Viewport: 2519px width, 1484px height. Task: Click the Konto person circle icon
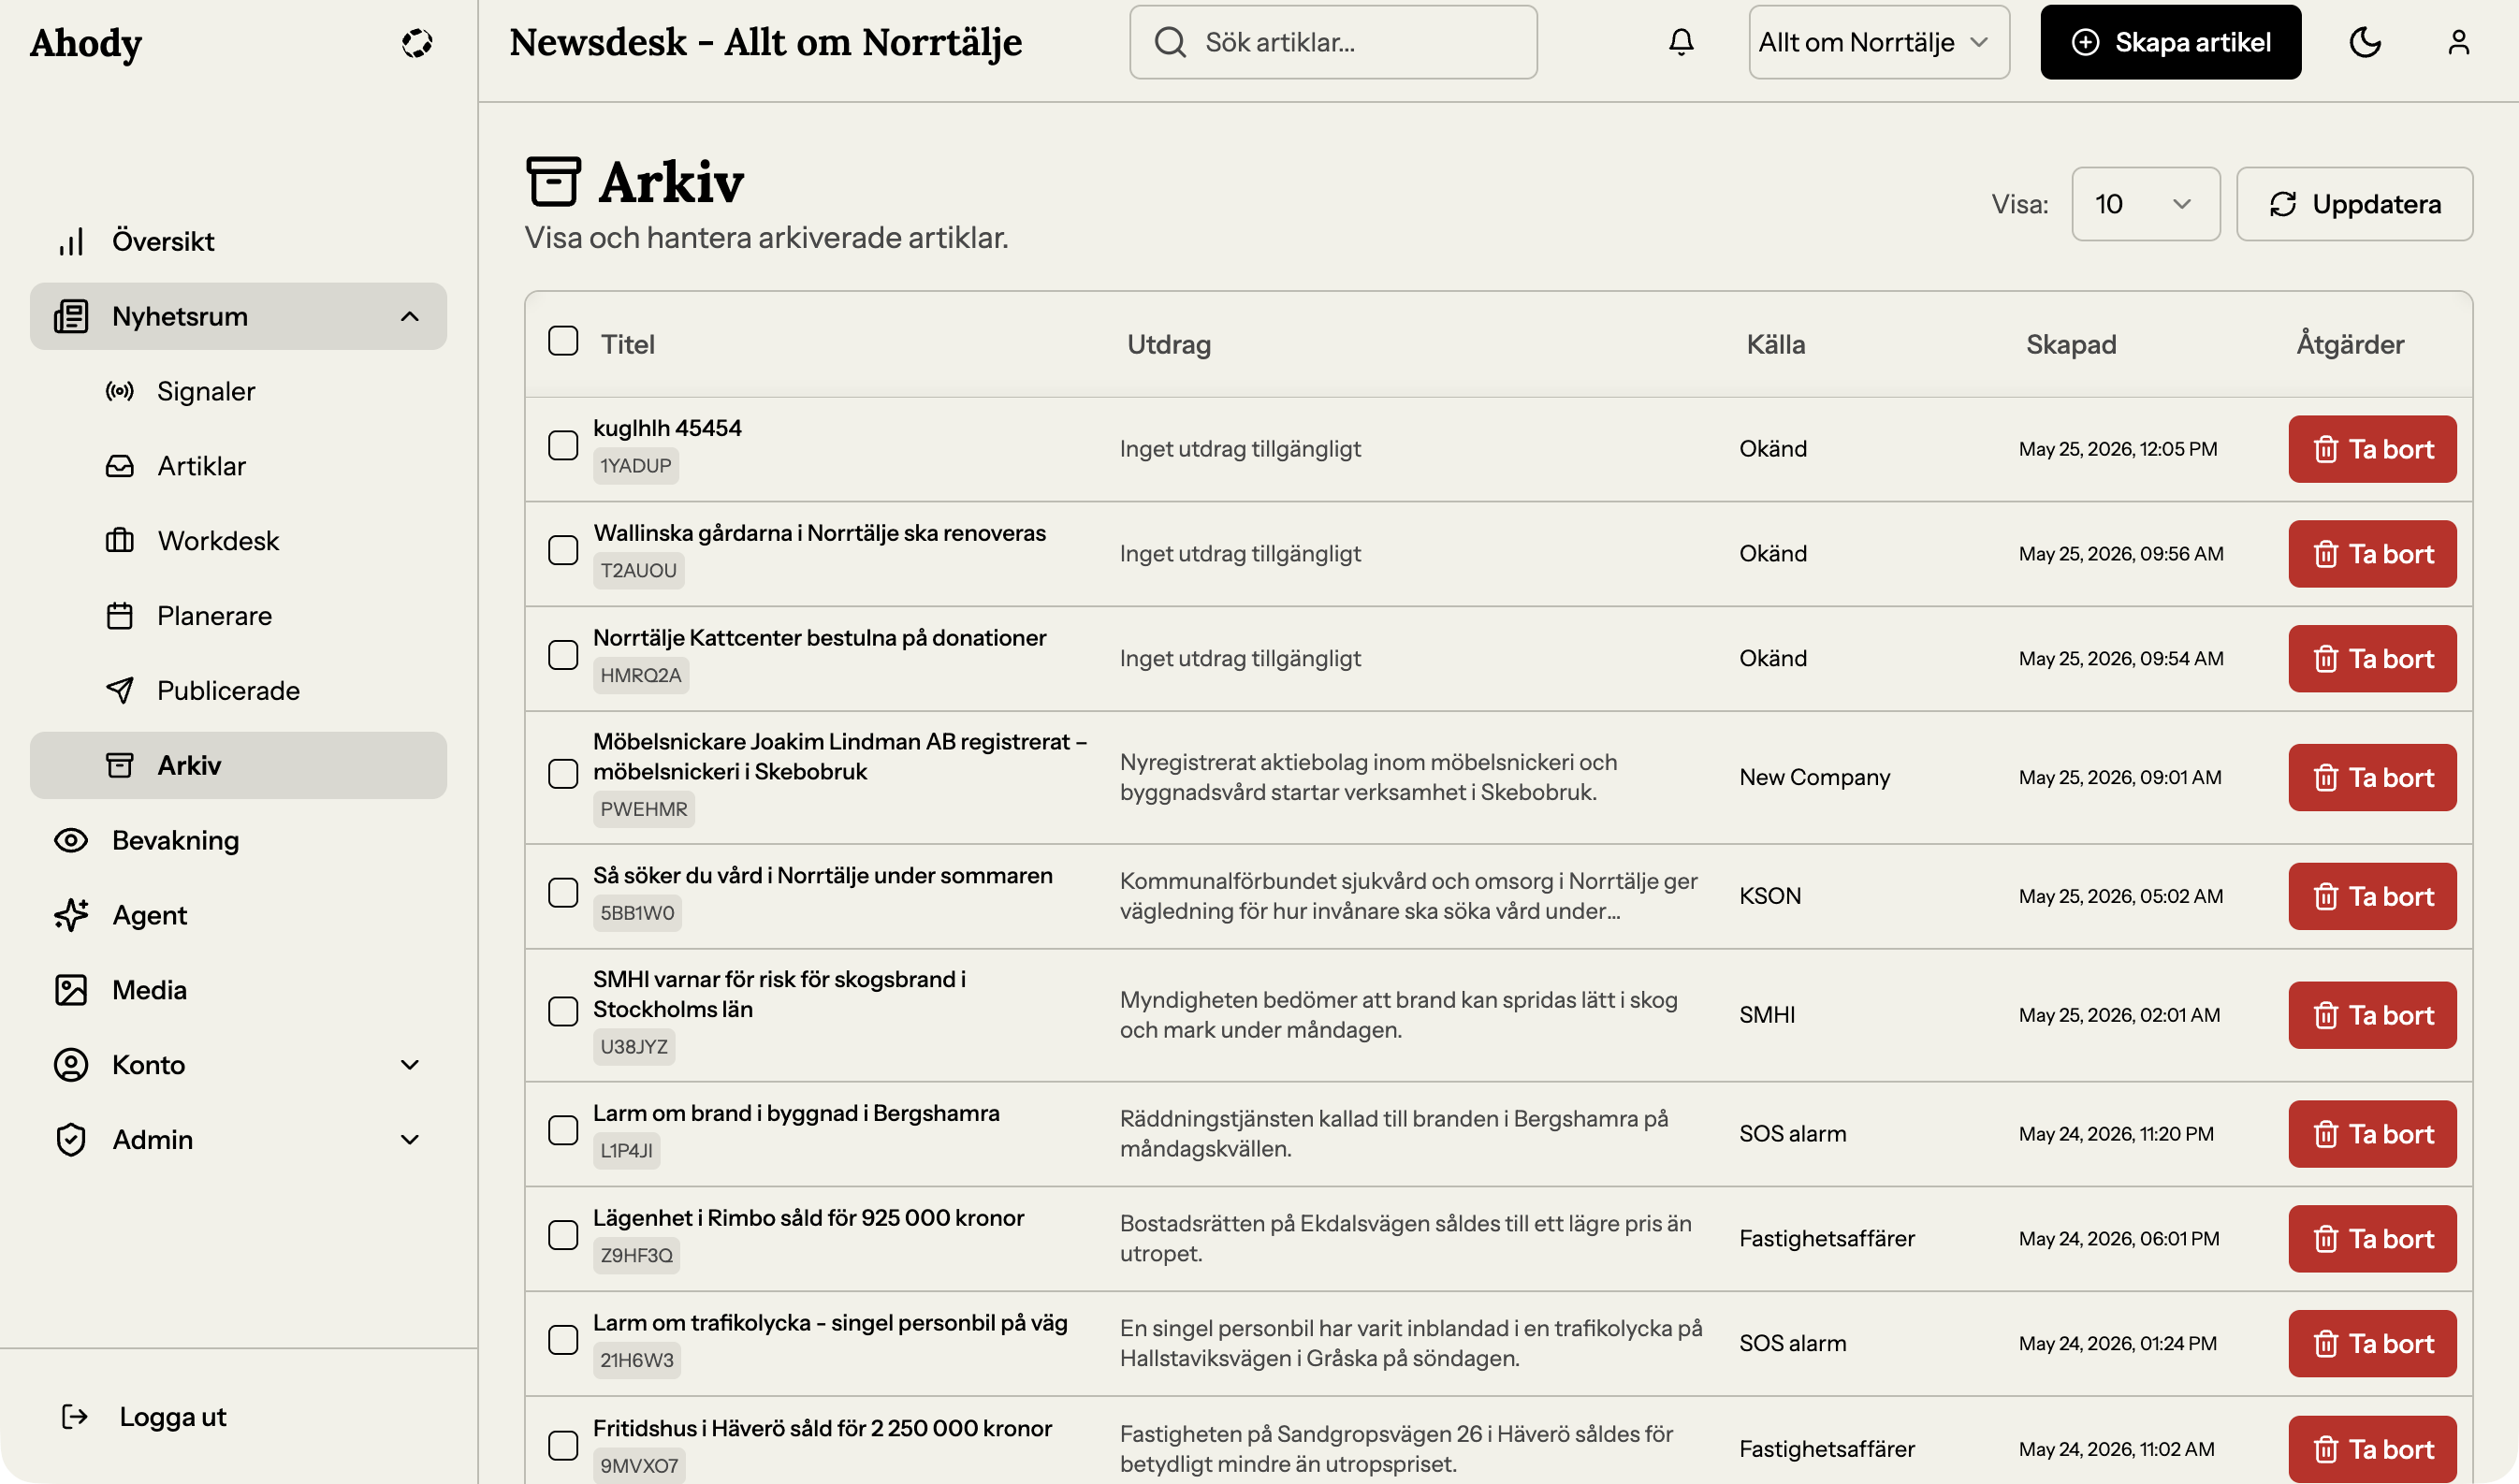(71, 1065)
